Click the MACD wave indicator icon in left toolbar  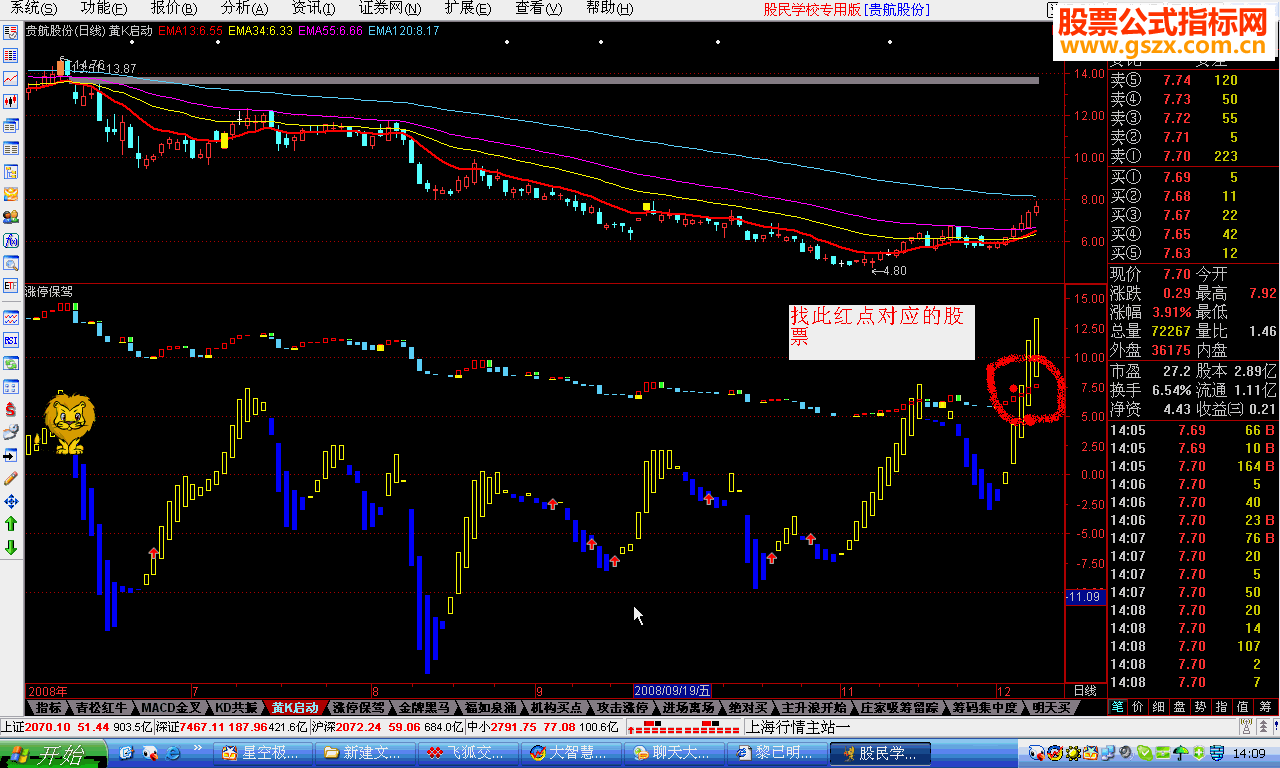tap(11, 318)
